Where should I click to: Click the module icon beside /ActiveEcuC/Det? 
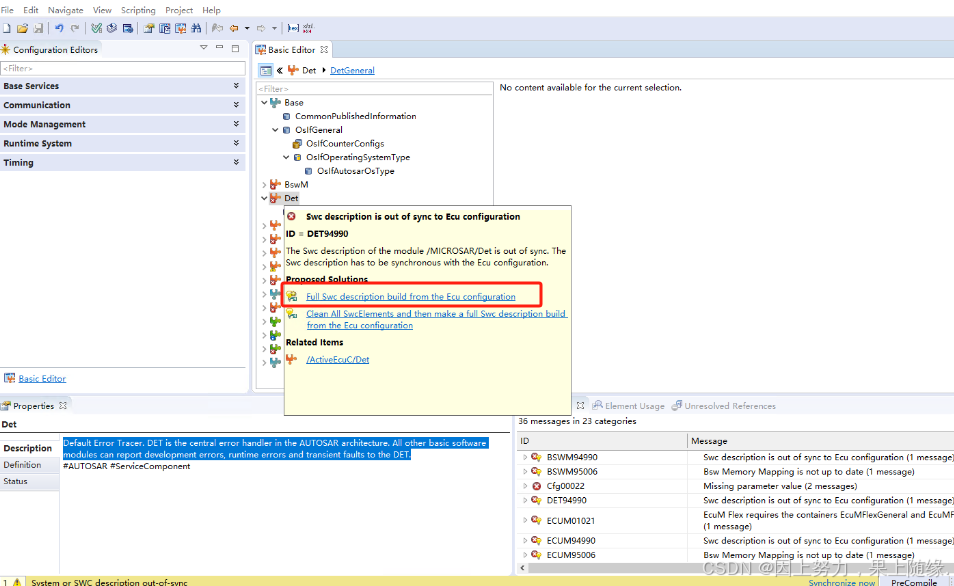click(x=292, y=359)
